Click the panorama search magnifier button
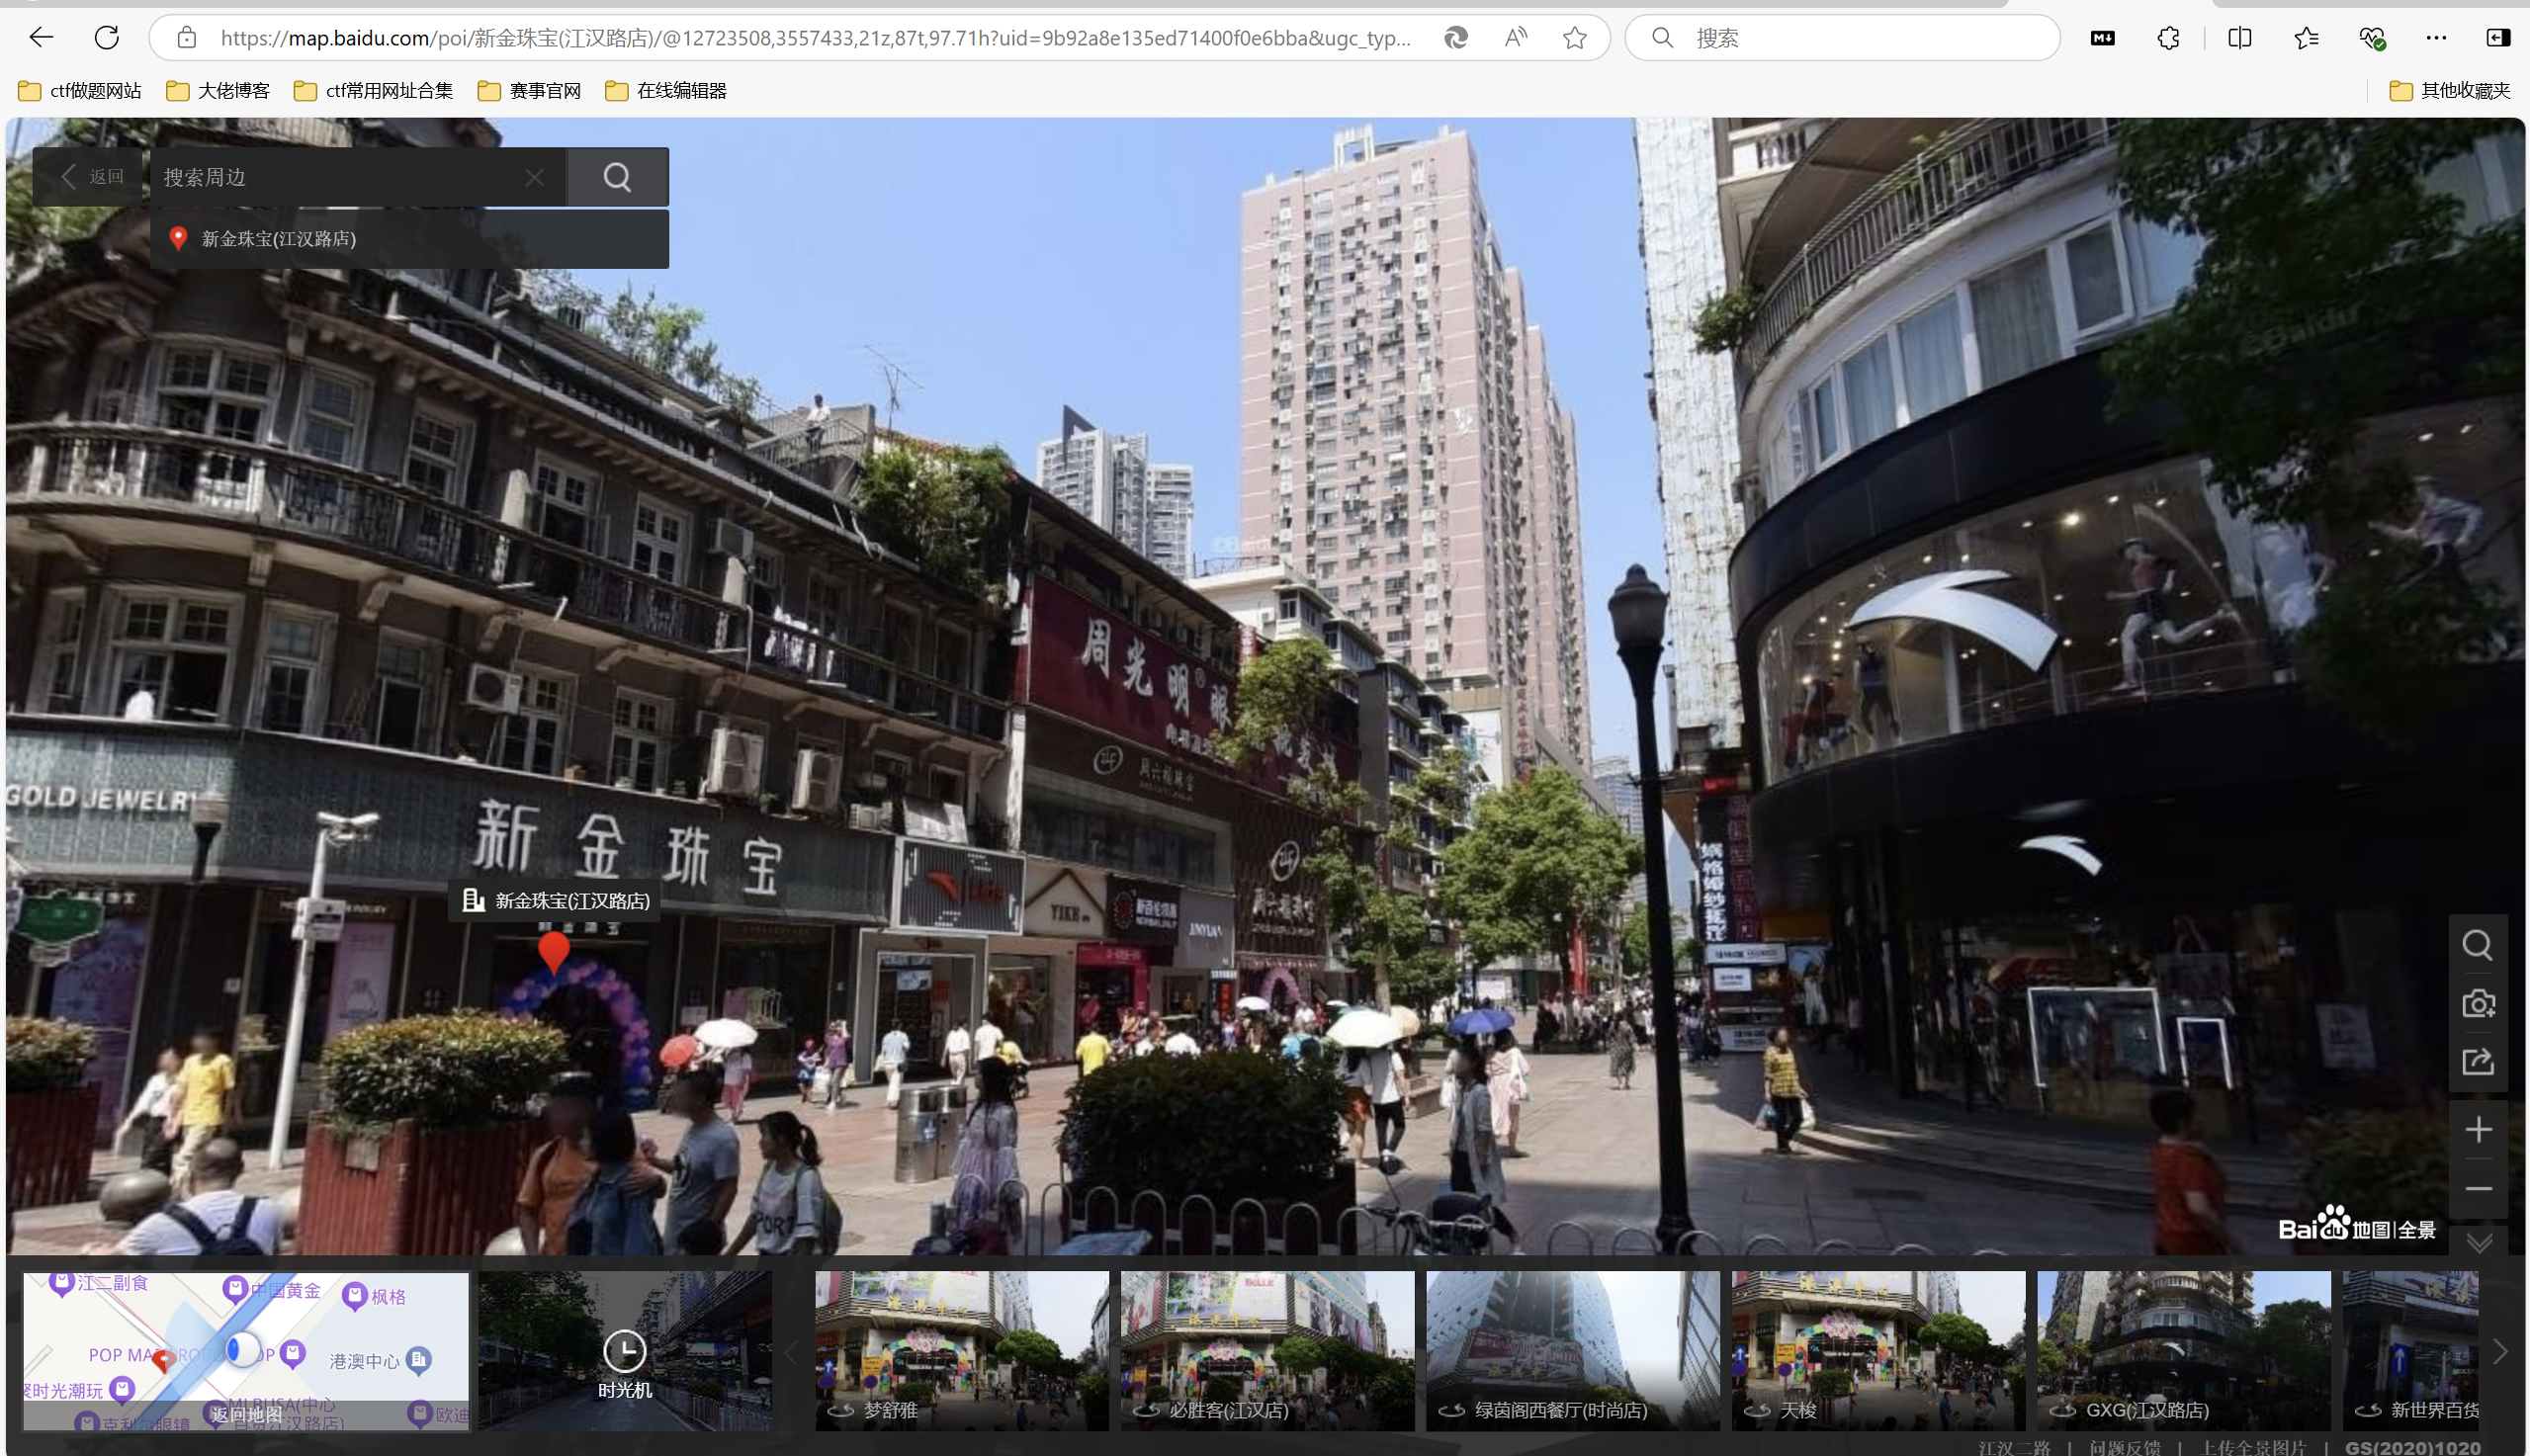Image resolution: width=2530 pixels, height=1456 pixels. click(618, 177)
